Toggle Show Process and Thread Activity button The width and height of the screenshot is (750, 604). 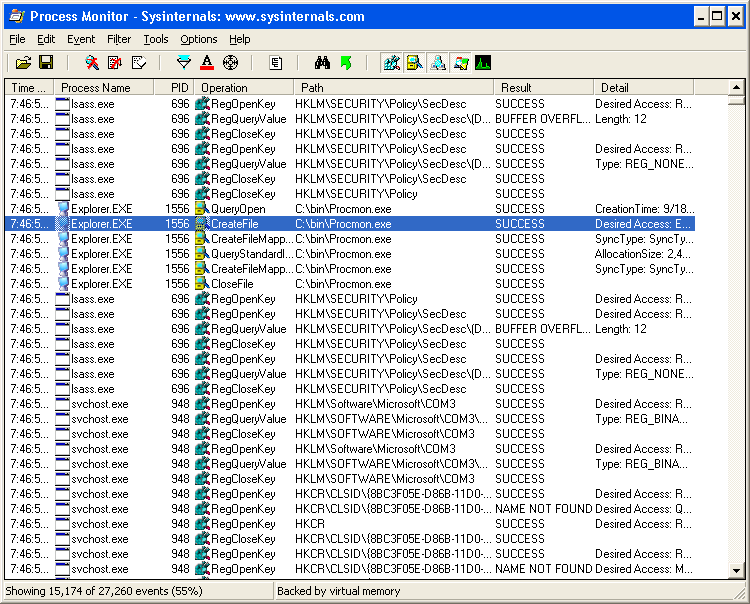pyautogui.click(x=461, y=63)
